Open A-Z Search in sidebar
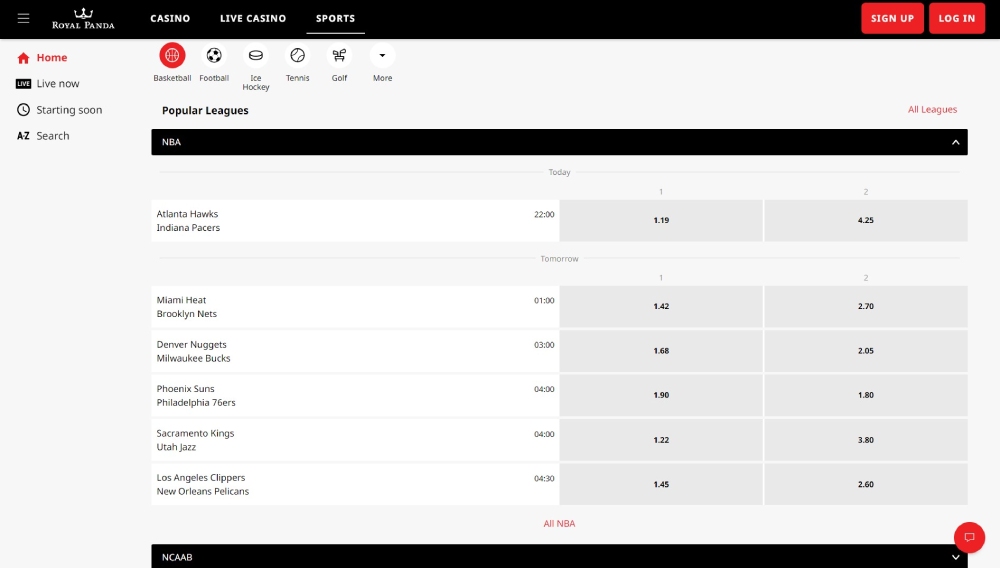The height and width of the screenshot is (568, 1000). pyautogui.click(x=43, y=136)
